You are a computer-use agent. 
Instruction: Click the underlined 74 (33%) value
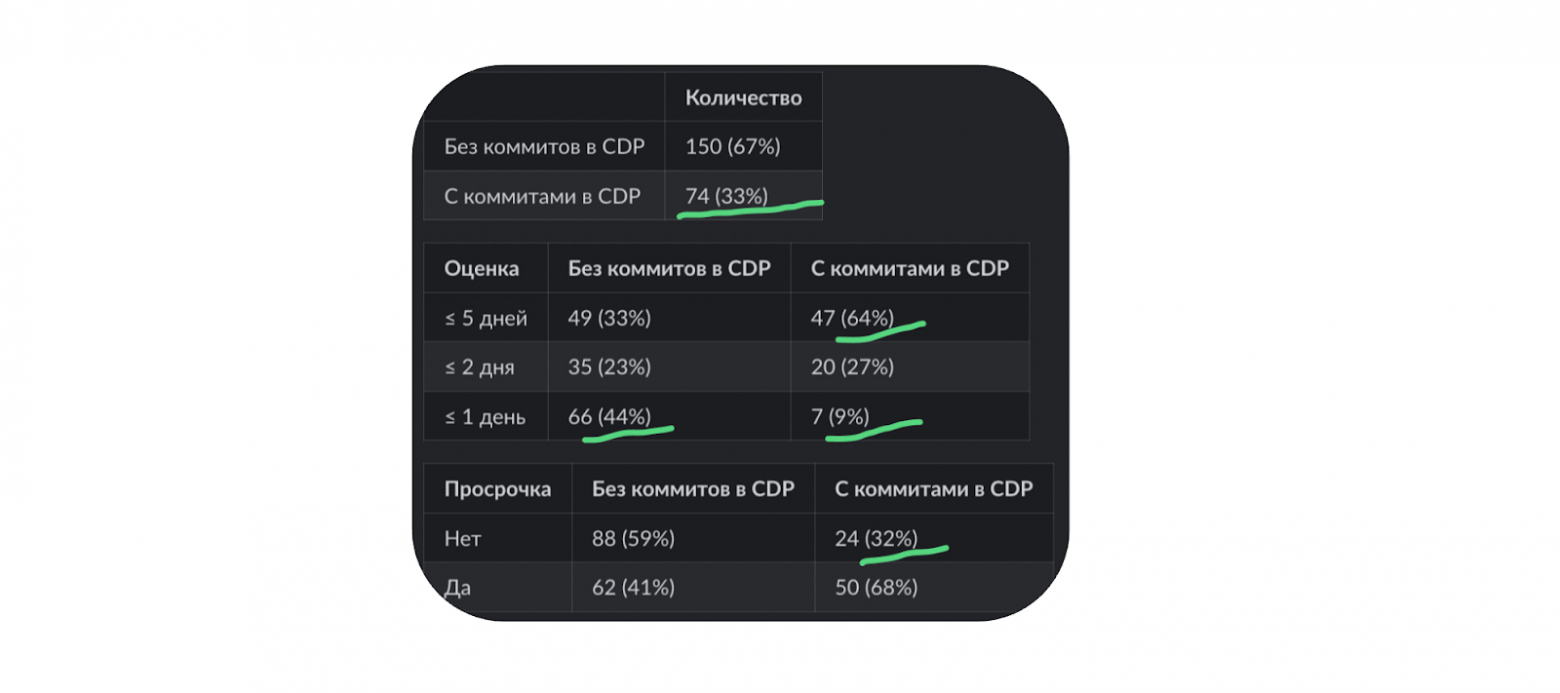[x=726, y=197]
